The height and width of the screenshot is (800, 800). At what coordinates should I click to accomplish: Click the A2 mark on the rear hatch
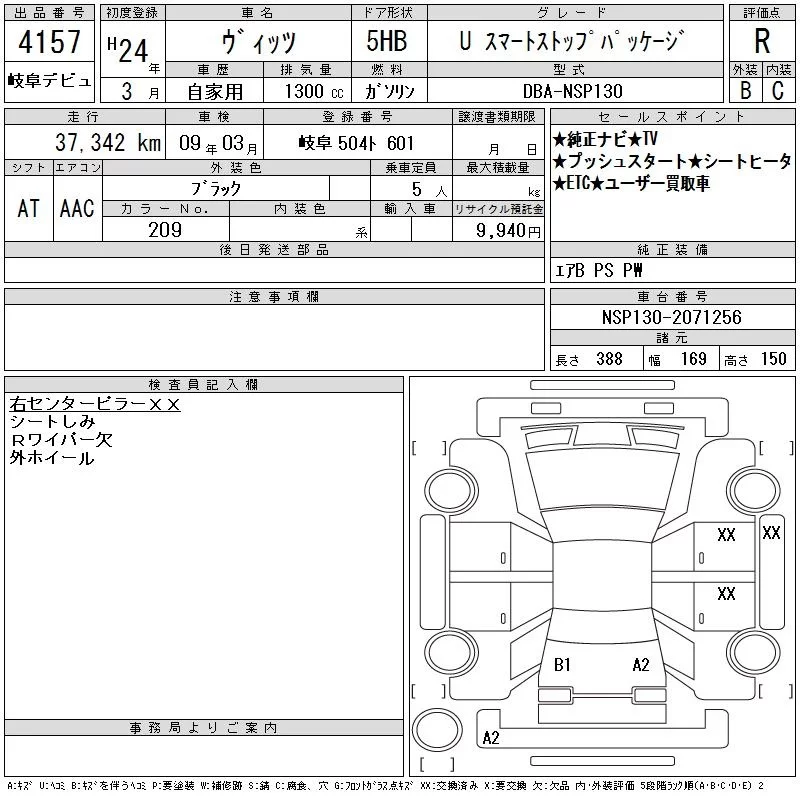click(641, 664)
